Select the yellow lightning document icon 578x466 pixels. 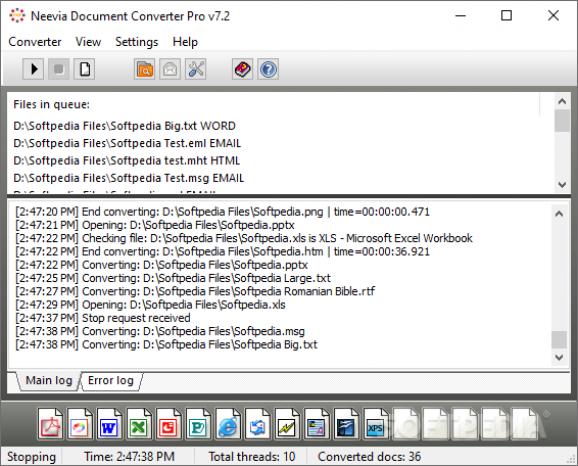coord(287,424)
